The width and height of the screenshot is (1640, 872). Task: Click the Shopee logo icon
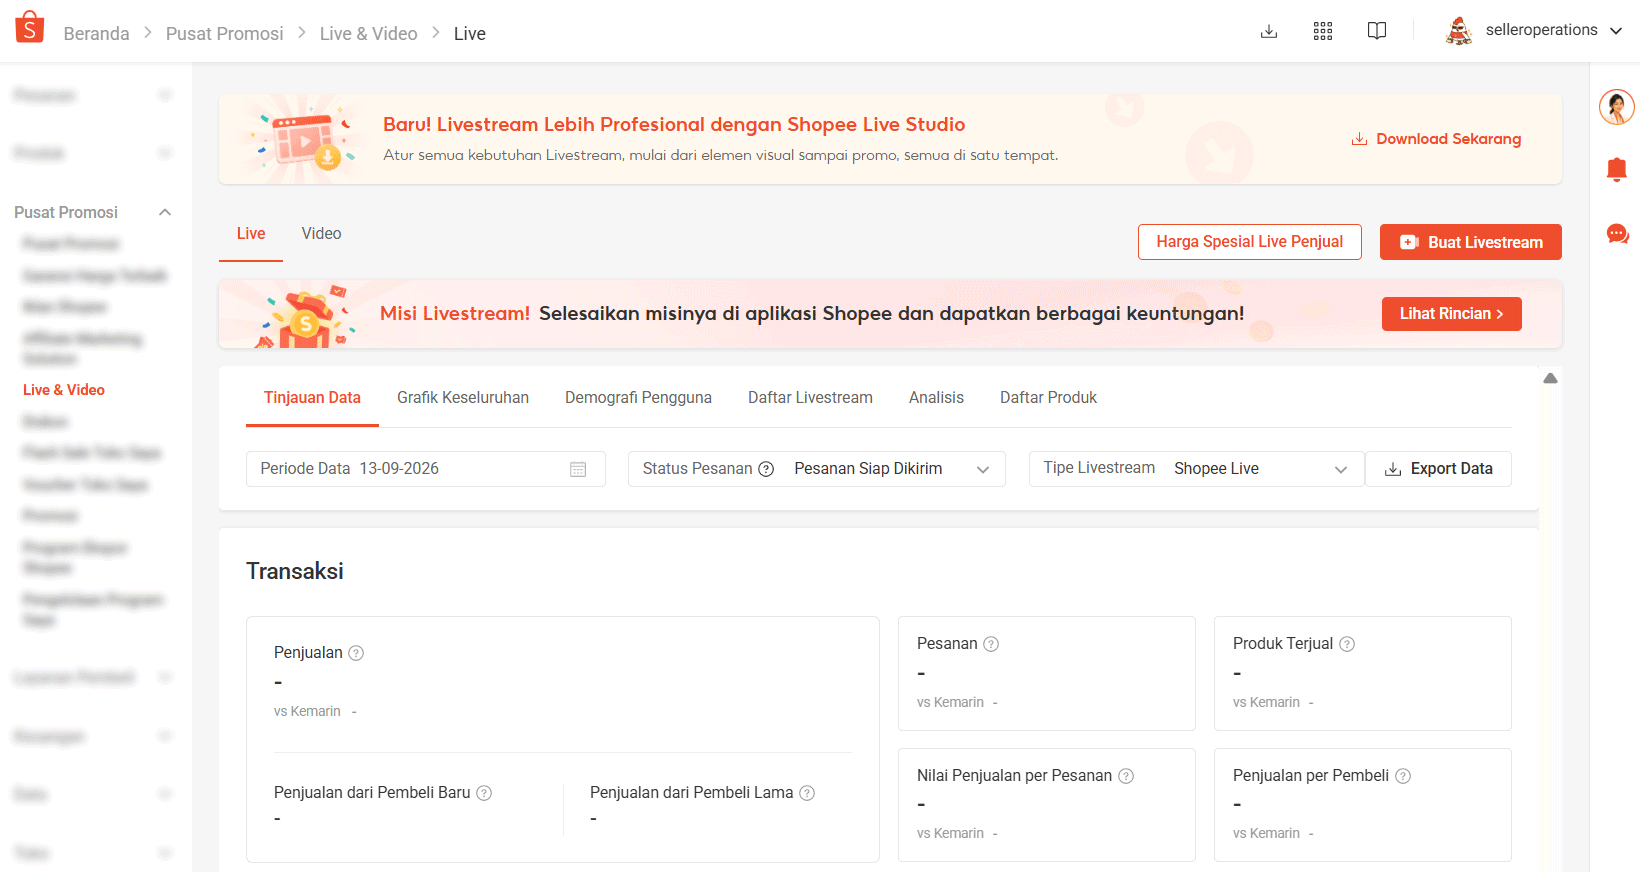30,28
